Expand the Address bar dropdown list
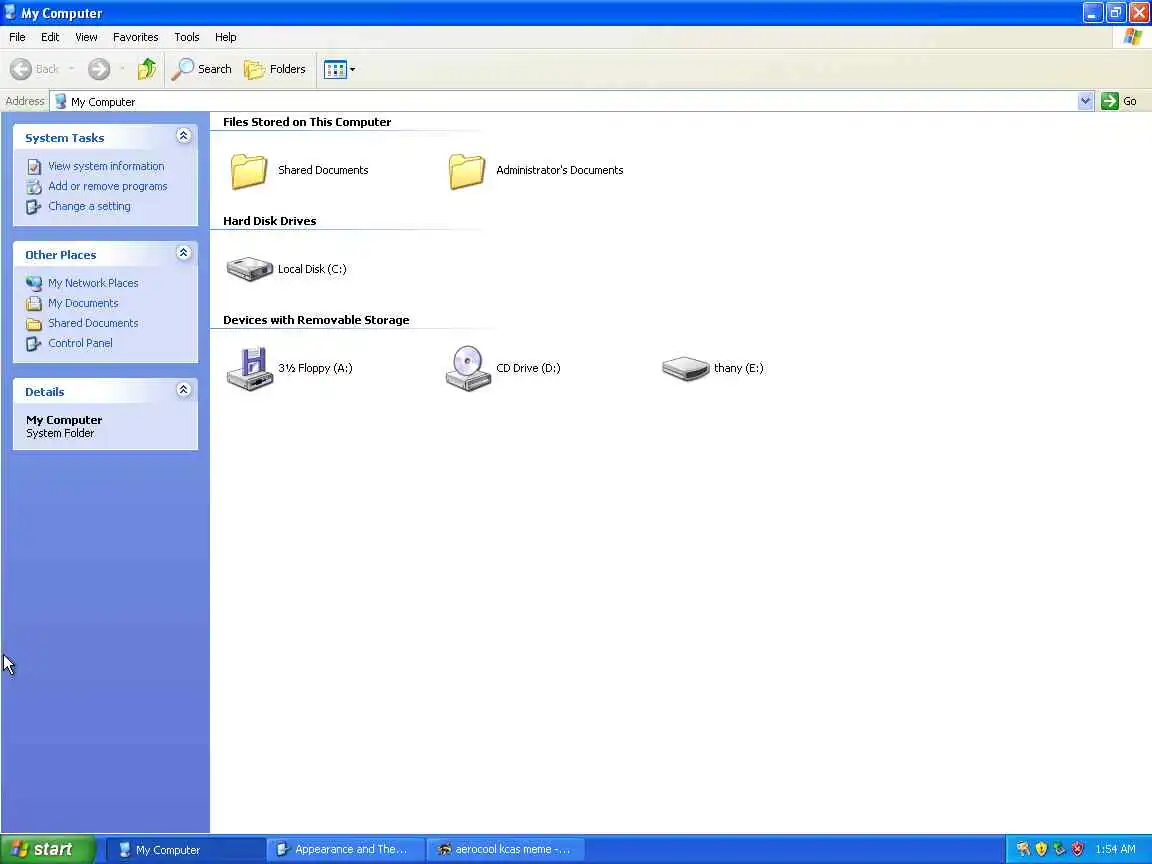 pos(1085,101)
